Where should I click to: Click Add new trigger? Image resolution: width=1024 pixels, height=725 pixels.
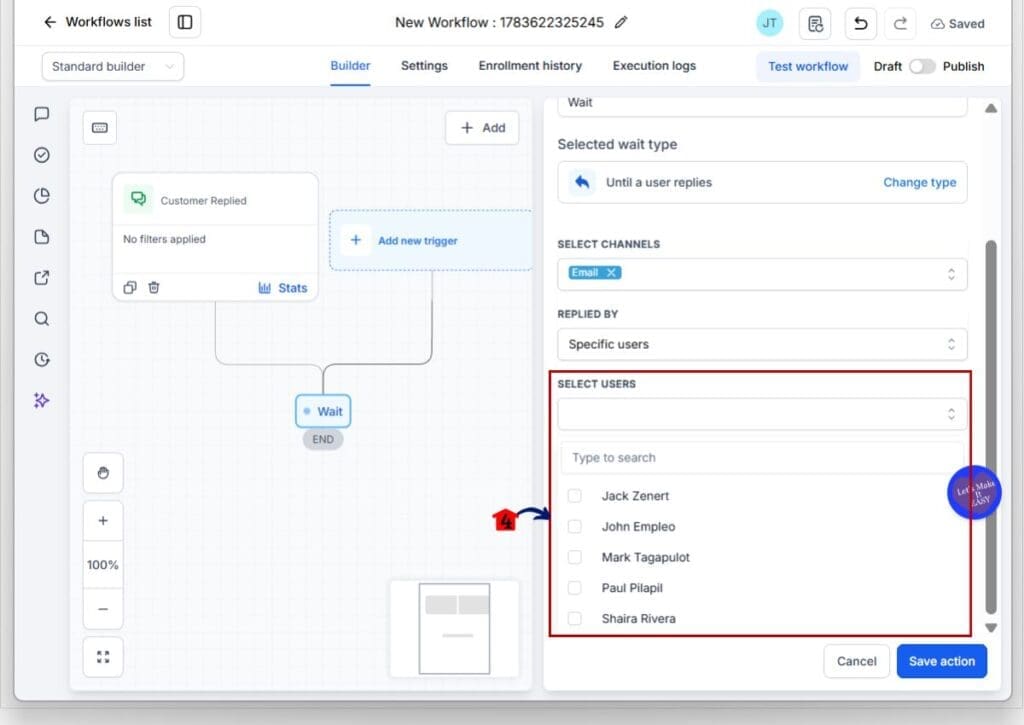click(431, 240)
